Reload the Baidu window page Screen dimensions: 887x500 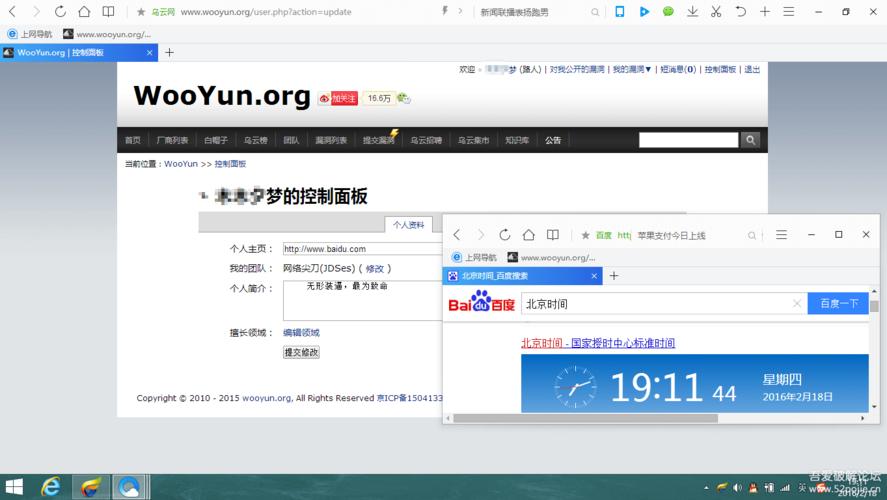(505, 235)
